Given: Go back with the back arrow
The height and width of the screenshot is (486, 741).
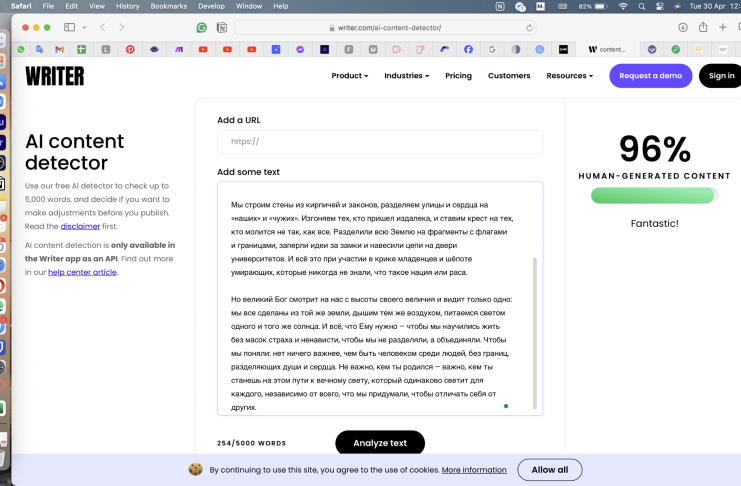Looking at the screenshot, I should tap(103, 27).
